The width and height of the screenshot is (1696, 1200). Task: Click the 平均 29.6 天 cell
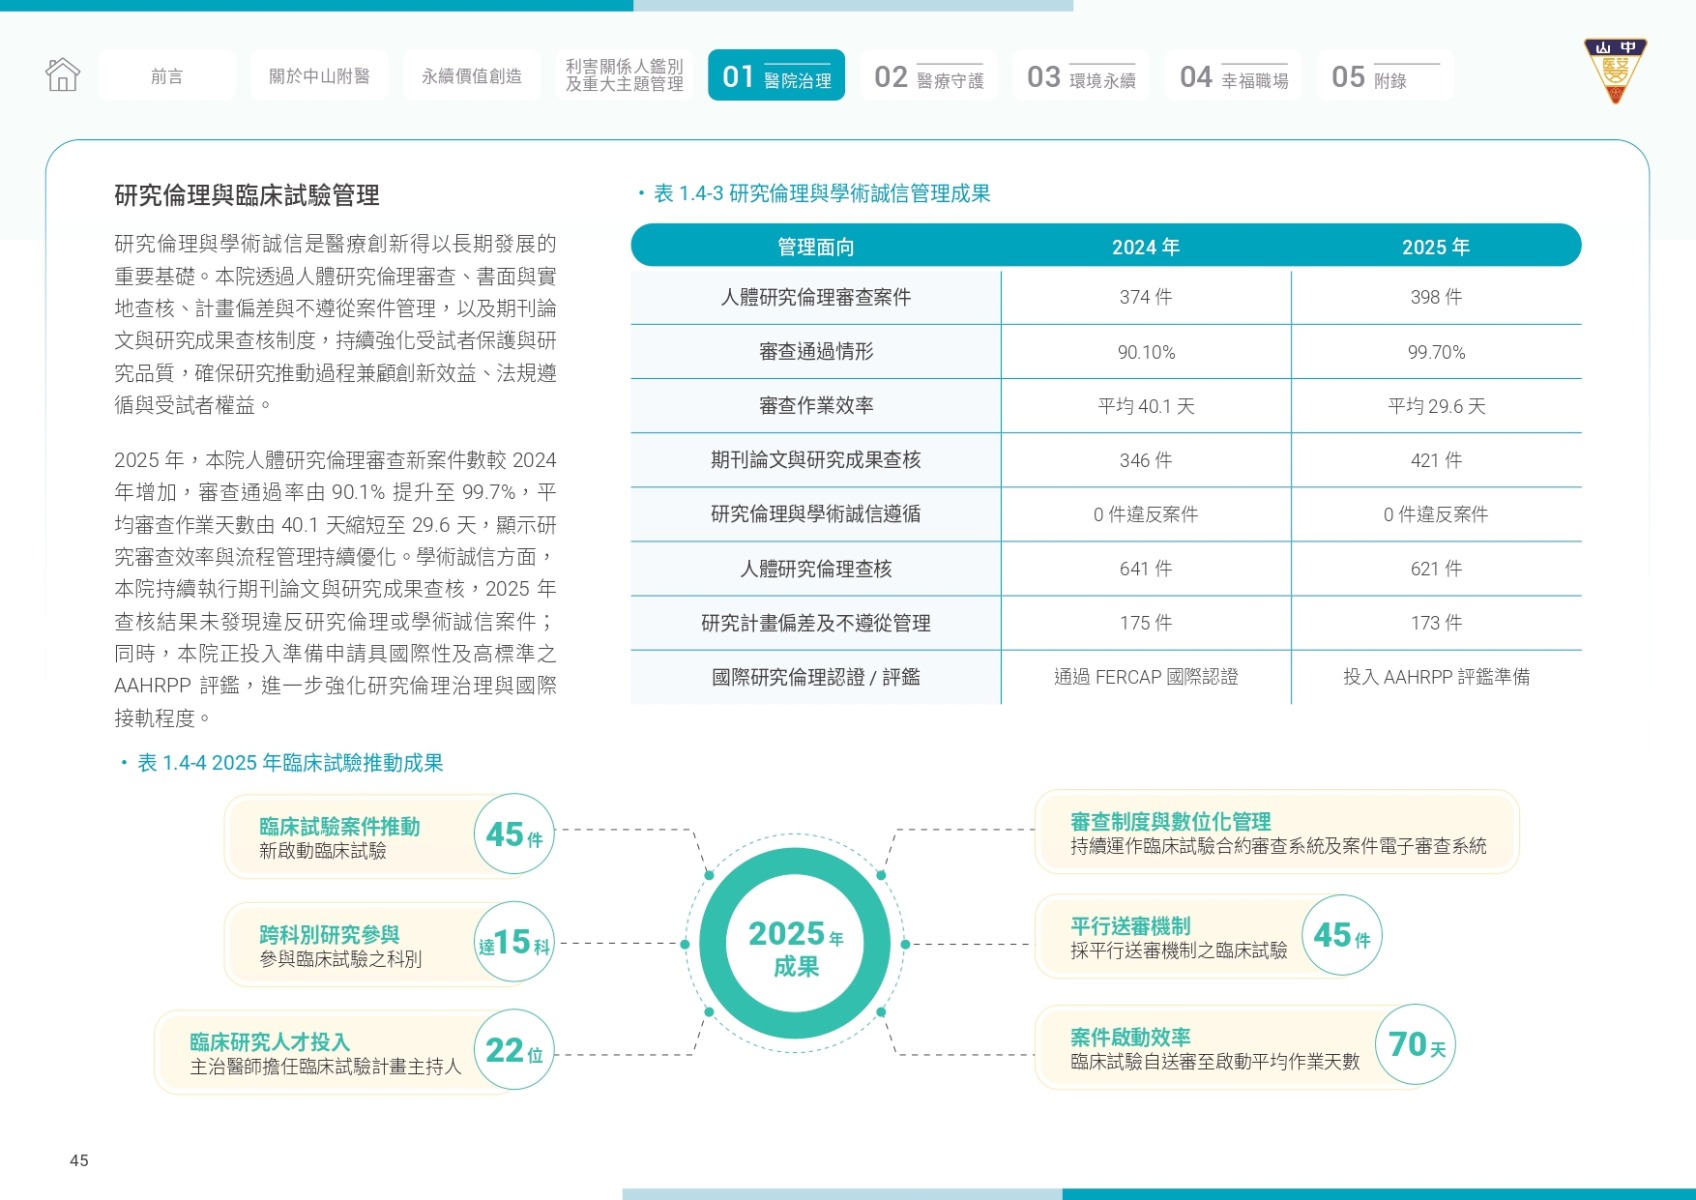(x=1436, y=406)
